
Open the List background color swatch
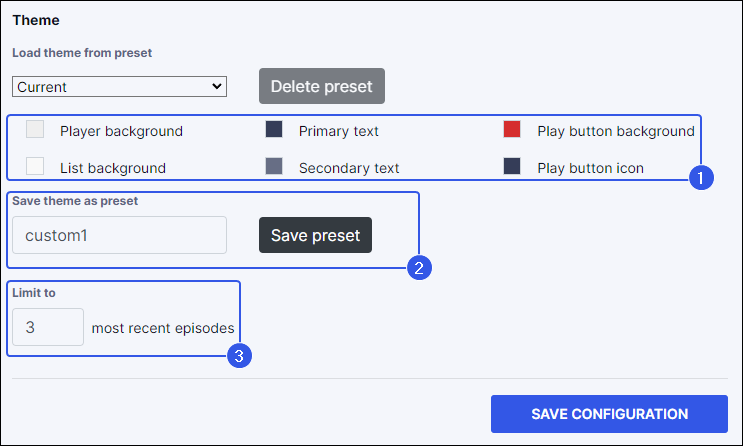(x=35, y=166)
